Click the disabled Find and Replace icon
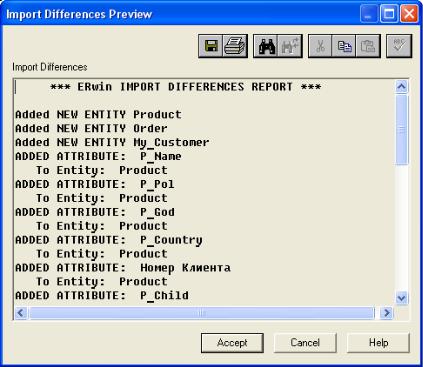 click(x=290, y=46)
